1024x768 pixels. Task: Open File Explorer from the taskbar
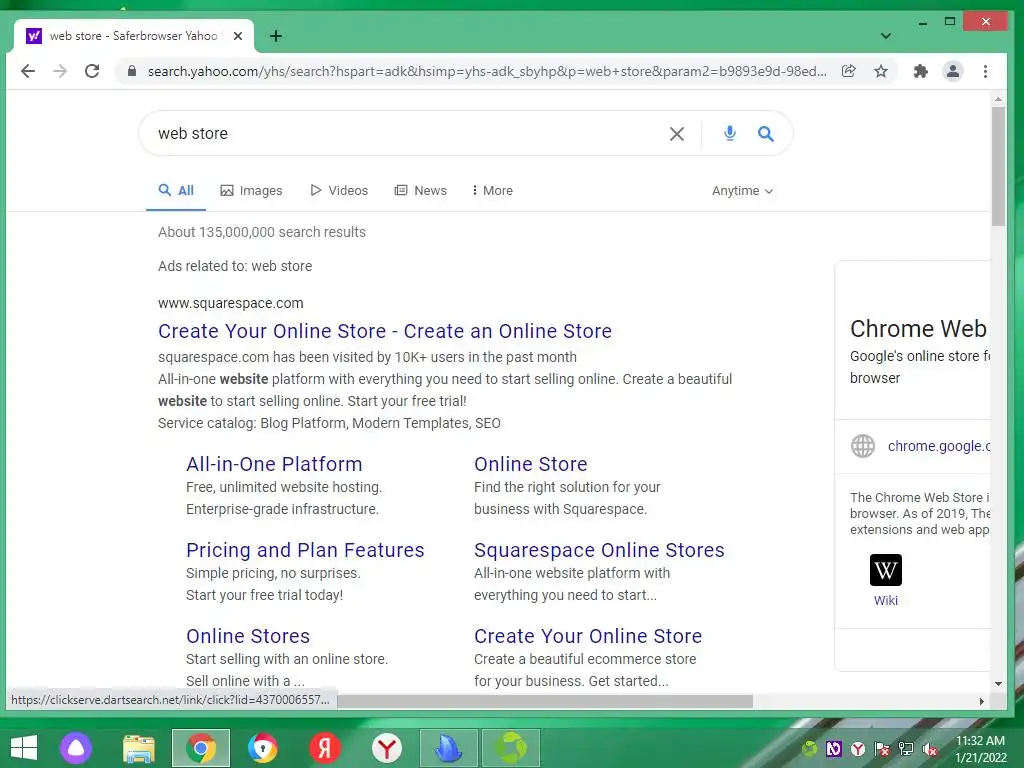138,748
